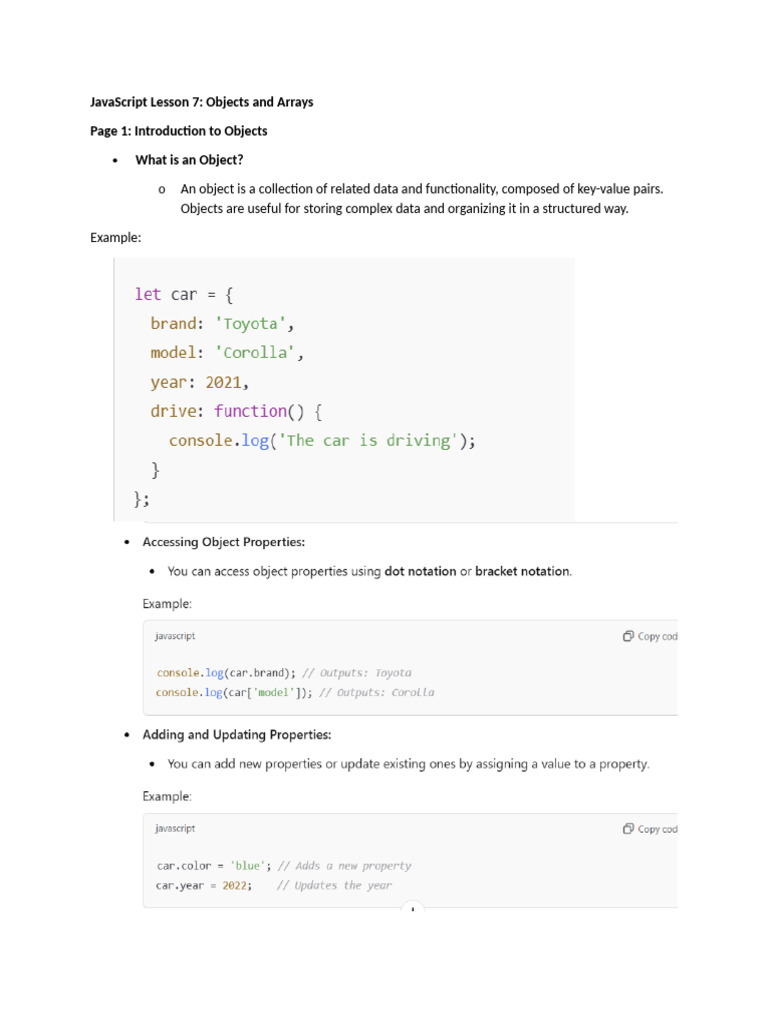Viewport: 768px width, 1024px height.
Task: Click the 'year: 2021,' code line
Action: 200,382
